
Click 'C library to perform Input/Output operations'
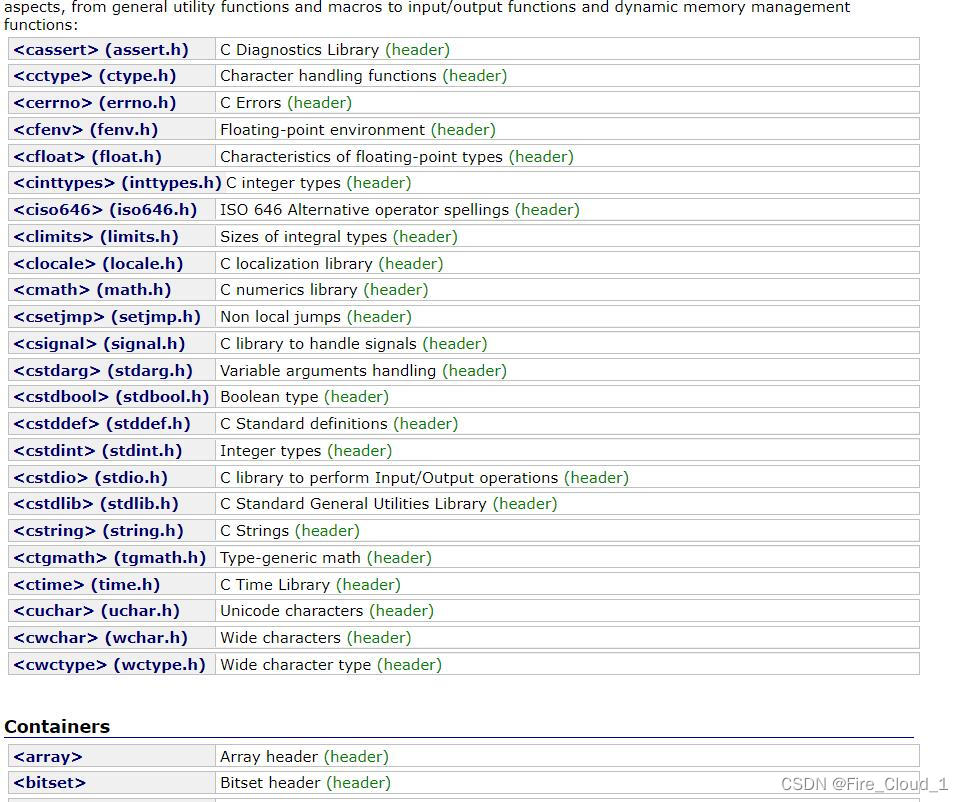click(389, 477)
